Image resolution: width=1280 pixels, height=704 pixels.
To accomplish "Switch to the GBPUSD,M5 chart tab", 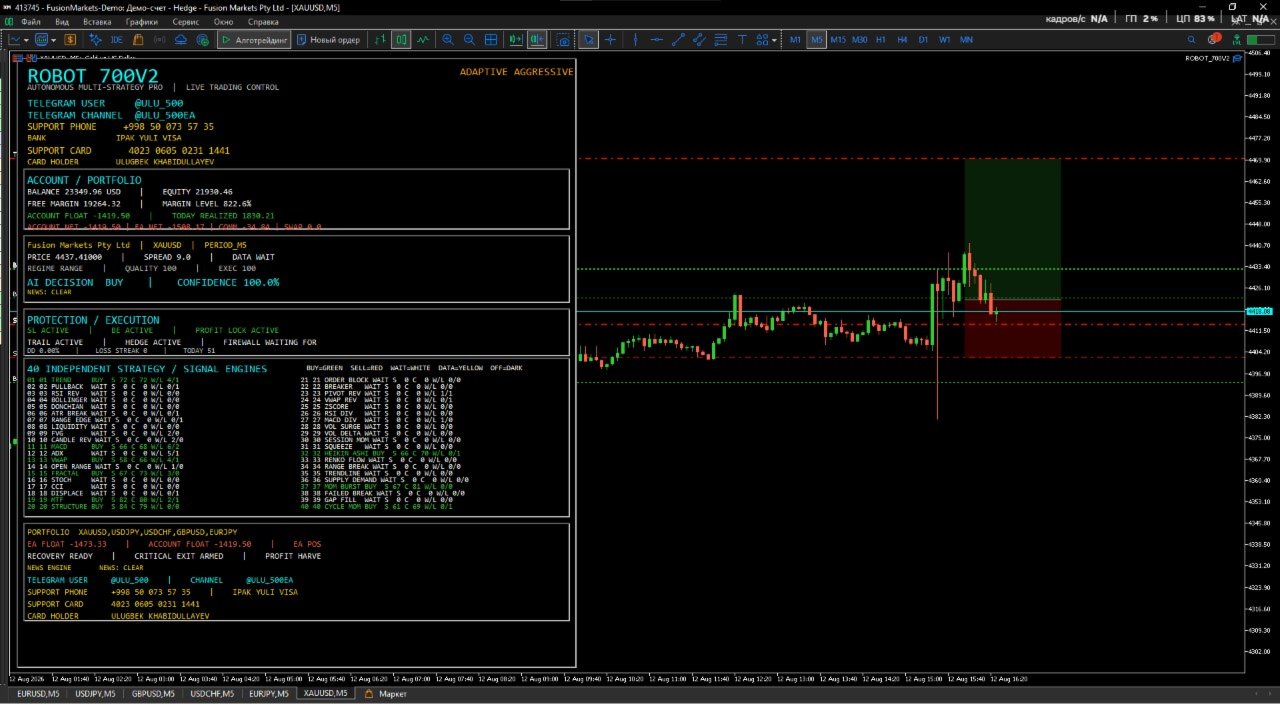I will pyautogui.click(x=153, y=693).
